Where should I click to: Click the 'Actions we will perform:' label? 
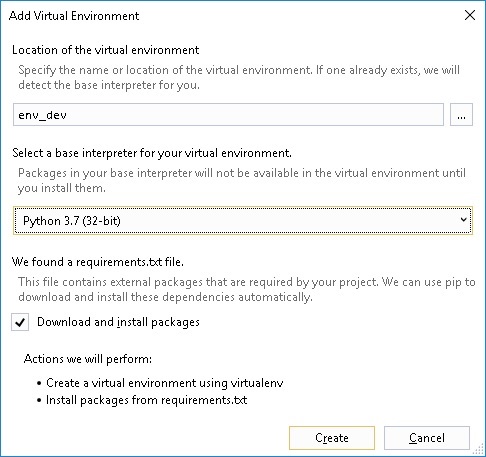(x=88, y=359)
